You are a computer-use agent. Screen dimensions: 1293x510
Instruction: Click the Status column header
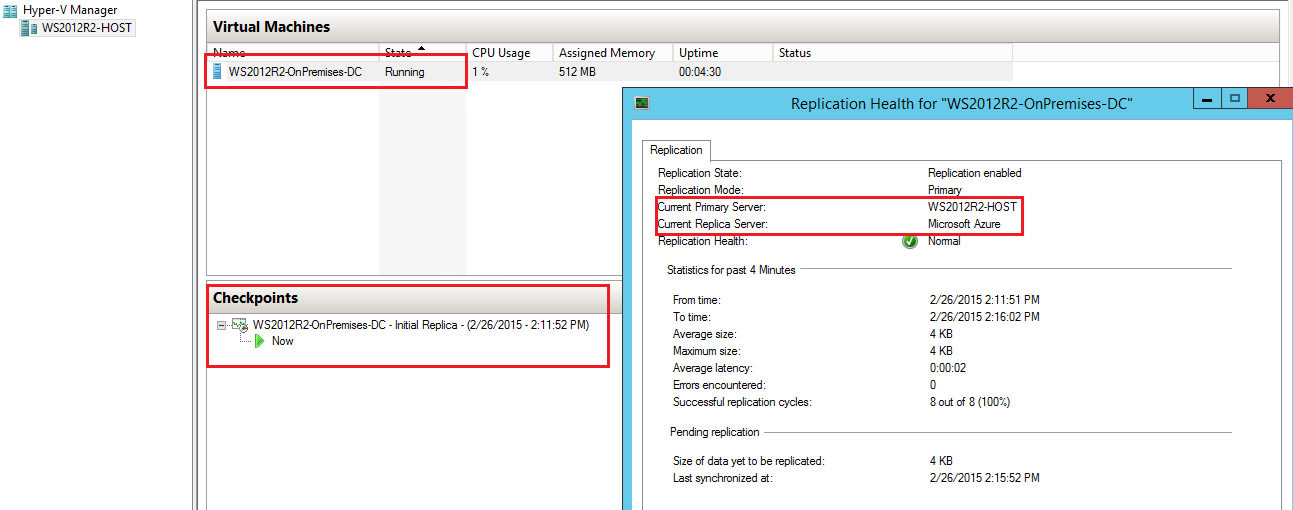click(794, 53)
